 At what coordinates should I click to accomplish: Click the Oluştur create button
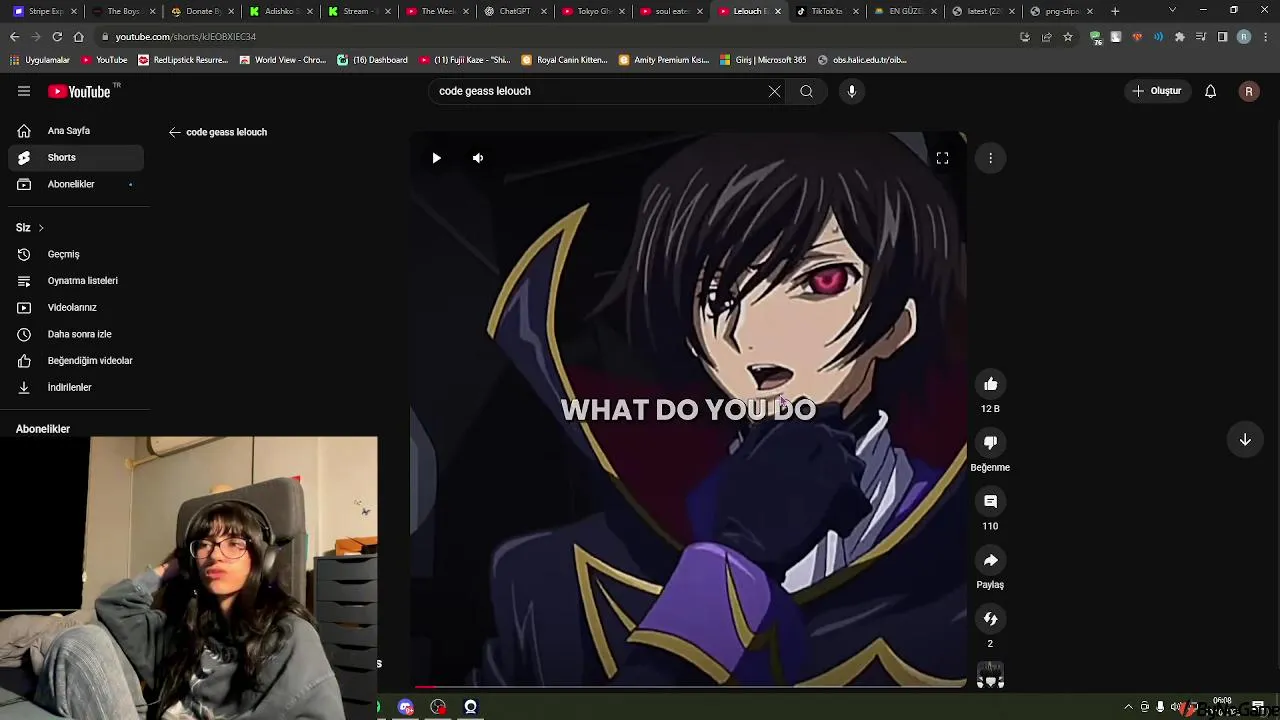coord(1157,91)
